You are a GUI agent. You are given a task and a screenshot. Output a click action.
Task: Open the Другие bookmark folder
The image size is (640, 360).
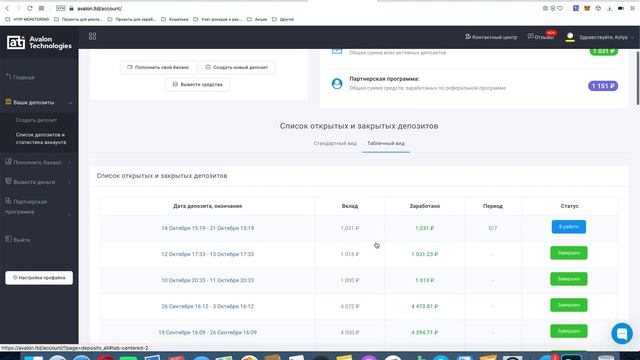pyautogui.click(x=282, y=19)
